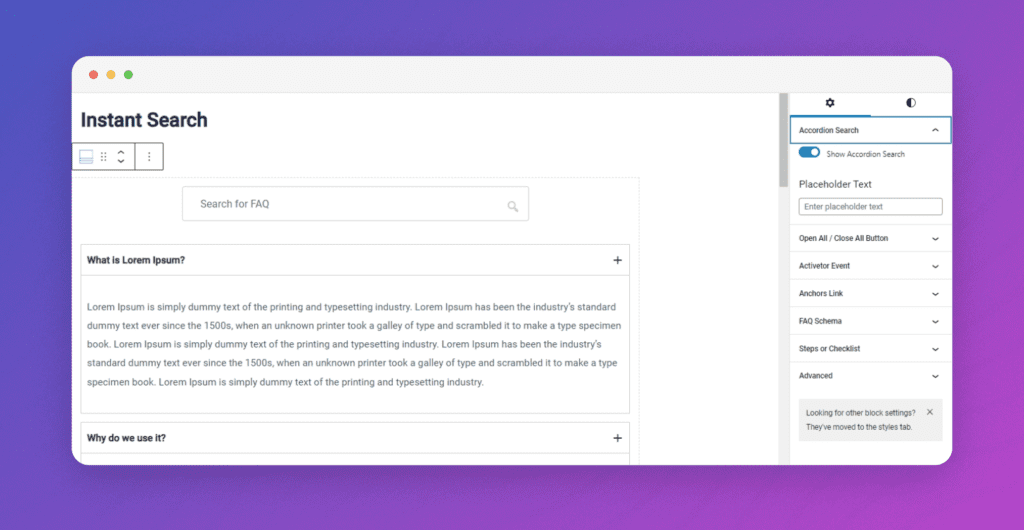Click the Enter placeholder text field
The width and height of the screenshot is (1024, 530).
(x=870, y=207)
